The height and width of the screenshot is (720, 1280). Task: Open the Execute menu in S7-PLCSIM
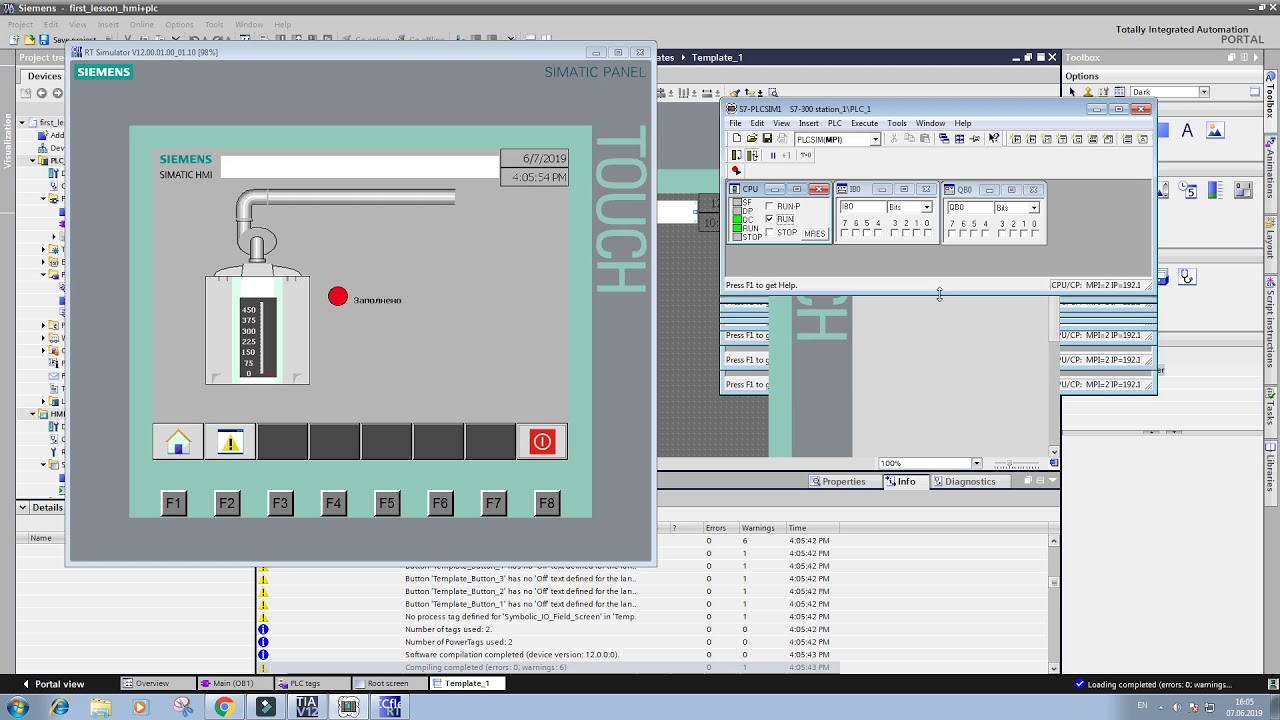coord(864,123)
